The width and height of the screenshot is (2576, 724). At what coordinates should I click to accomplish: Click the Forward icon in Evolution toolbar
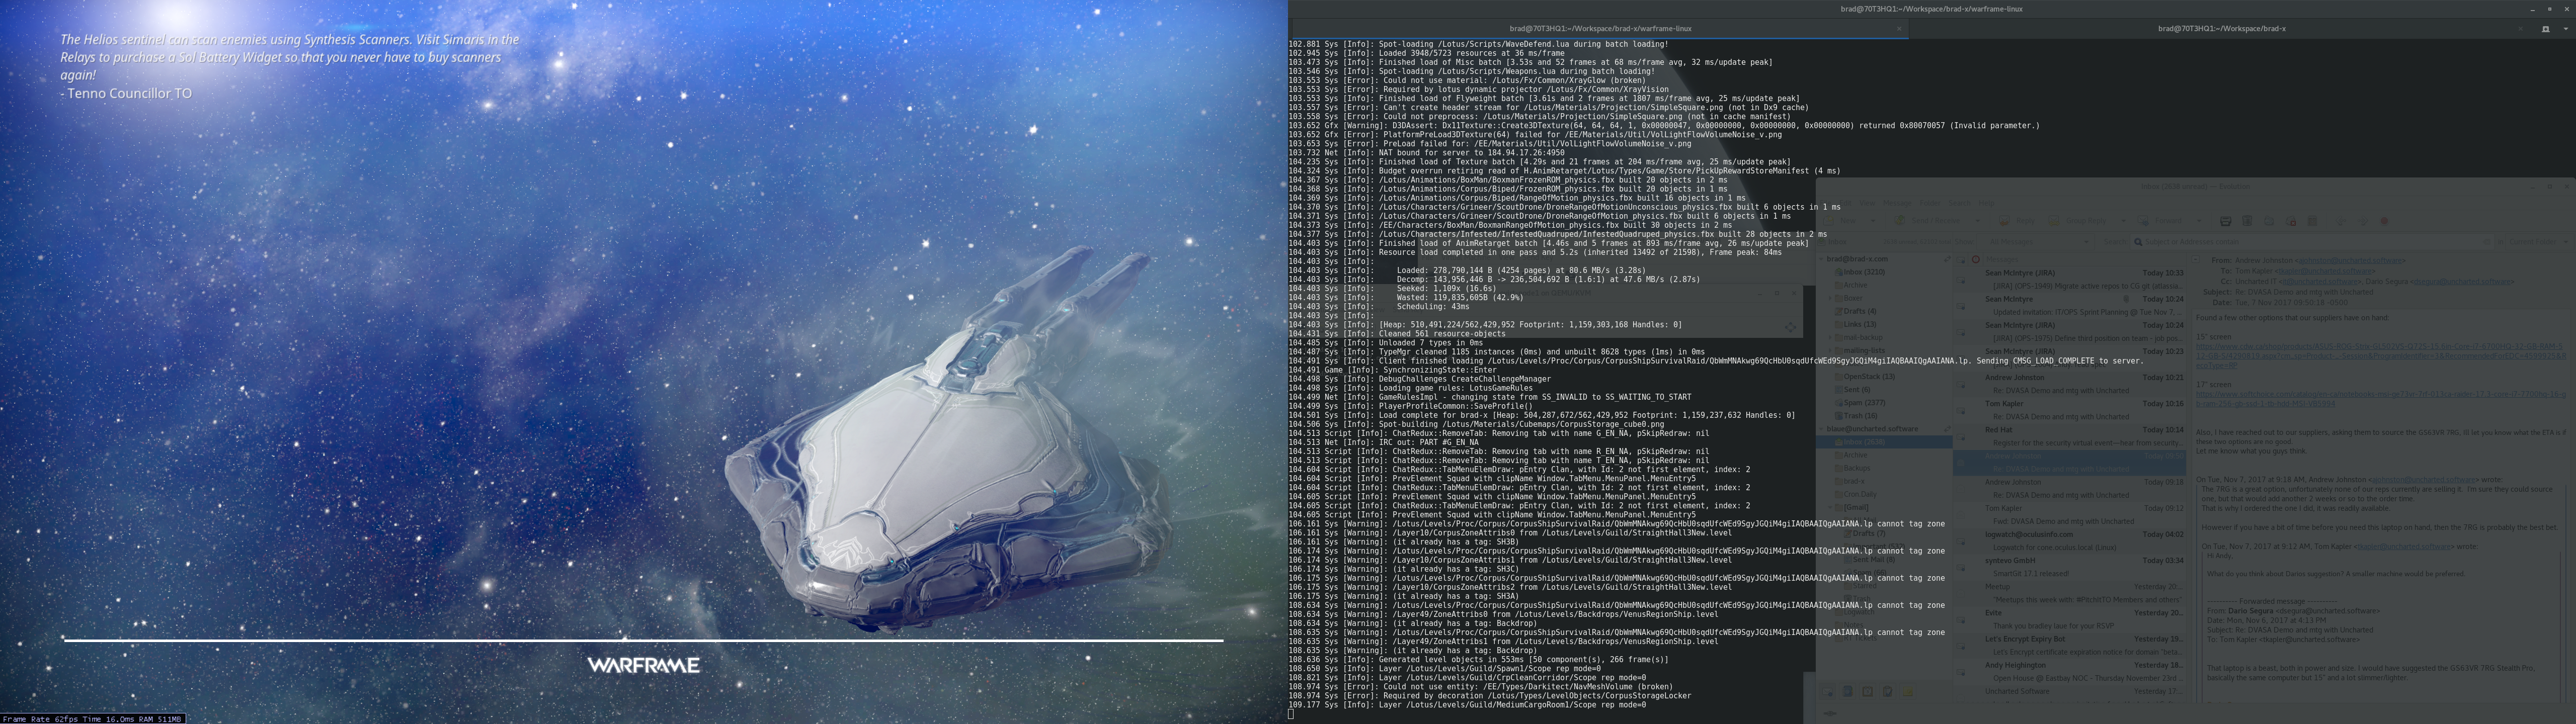point(2143,221)
